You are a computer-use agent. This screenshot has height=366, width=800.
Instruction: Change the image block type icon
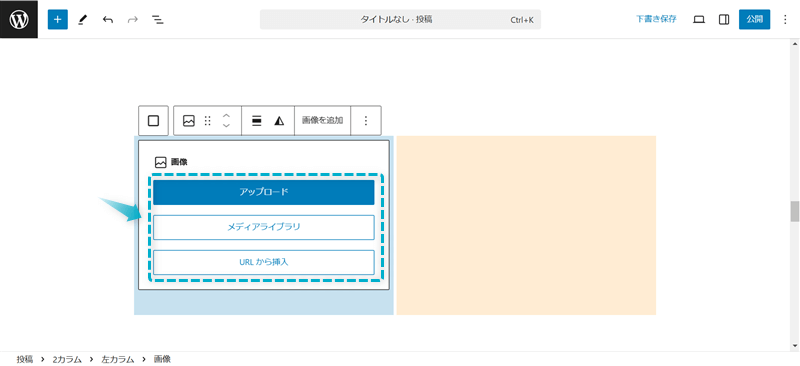(x=189, y=120)
